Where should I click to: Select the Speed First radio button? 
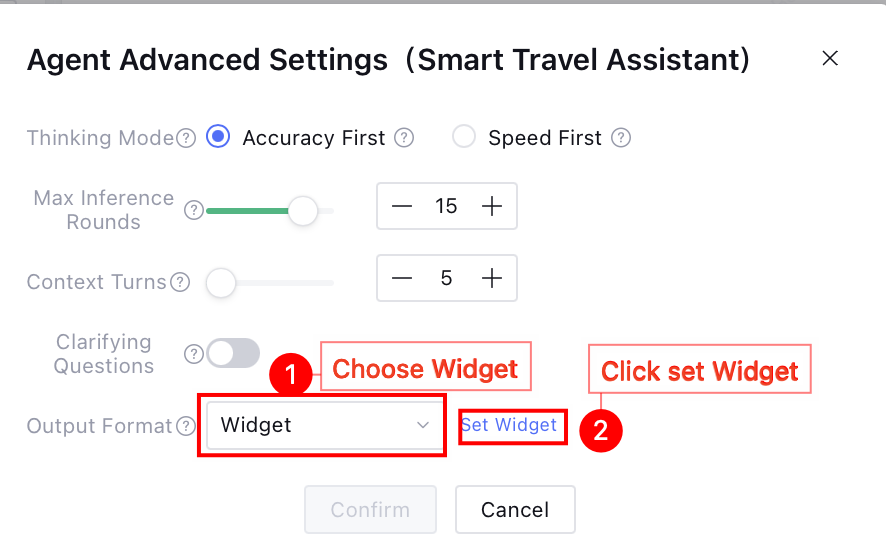(x=464, y=137)
